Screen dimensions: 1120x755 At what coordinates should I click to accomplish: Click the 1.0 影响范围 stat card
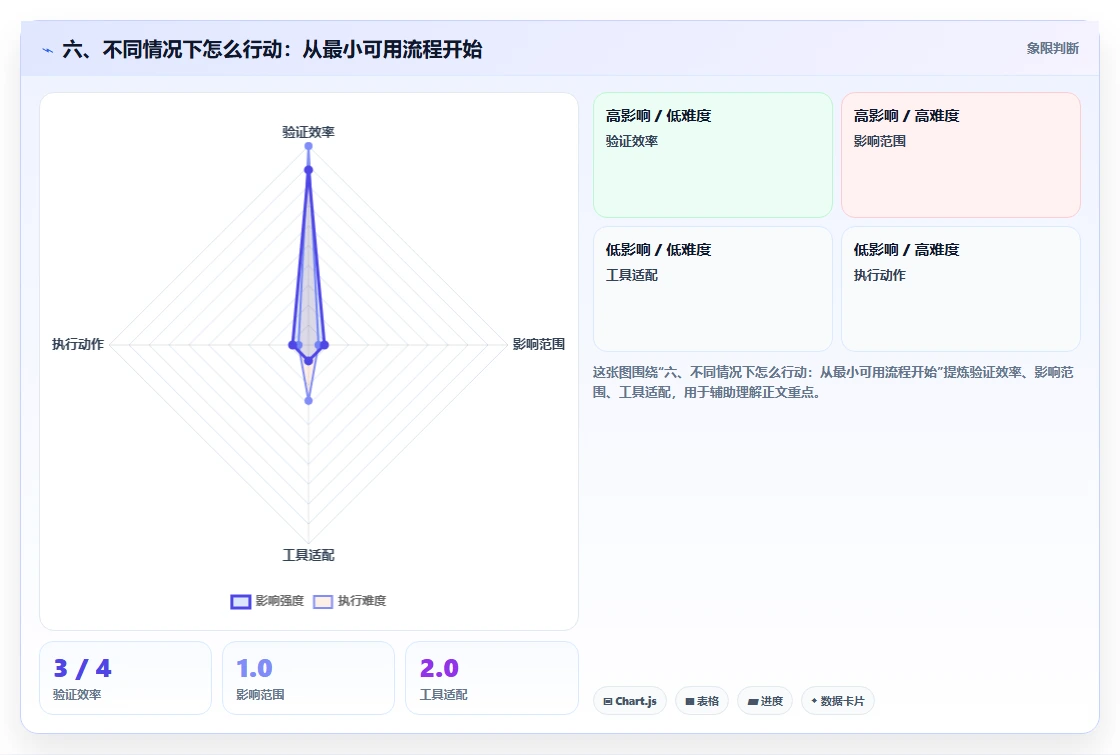(309, 678)
